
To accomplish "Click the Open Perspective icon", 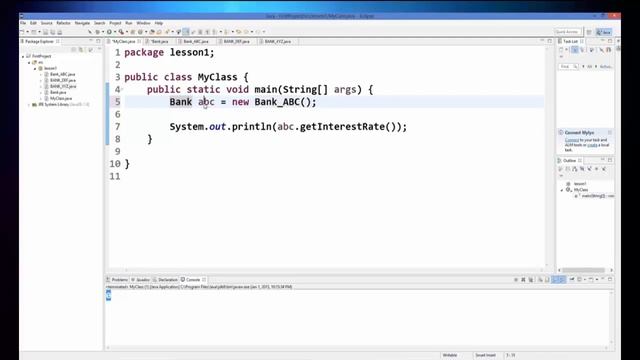I will point(589,32).
